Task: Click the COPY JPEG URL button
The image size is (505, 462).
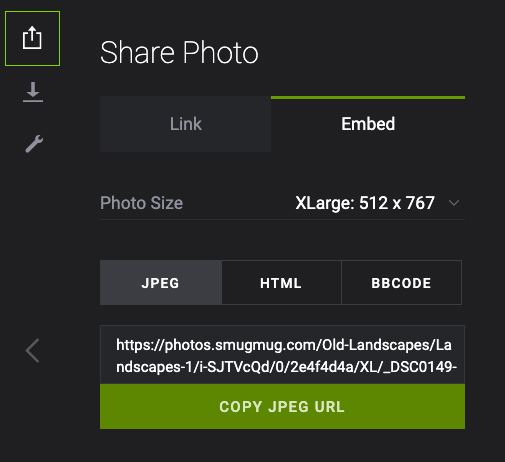Action: (282, 407)
